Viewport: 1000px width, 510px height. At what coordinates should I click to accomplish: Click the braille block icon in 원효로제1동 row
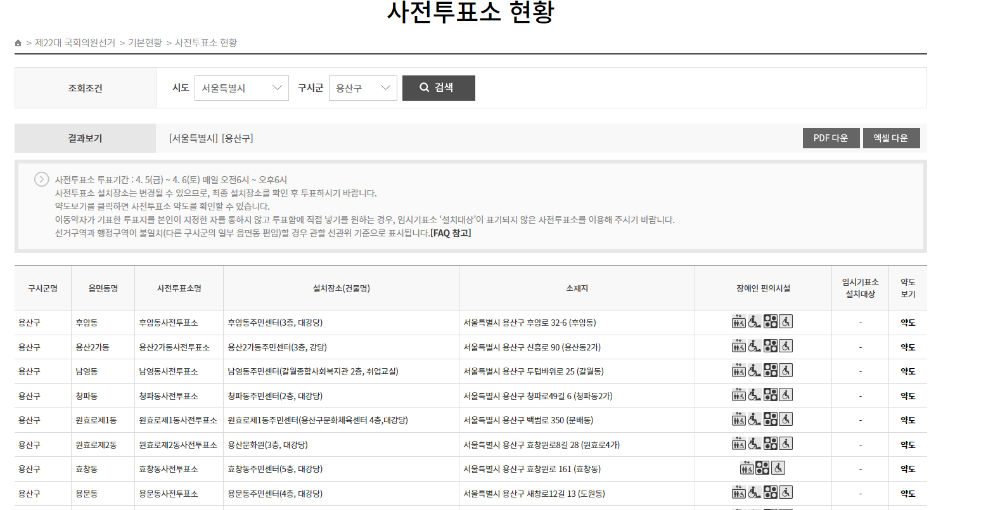[770, 419]
